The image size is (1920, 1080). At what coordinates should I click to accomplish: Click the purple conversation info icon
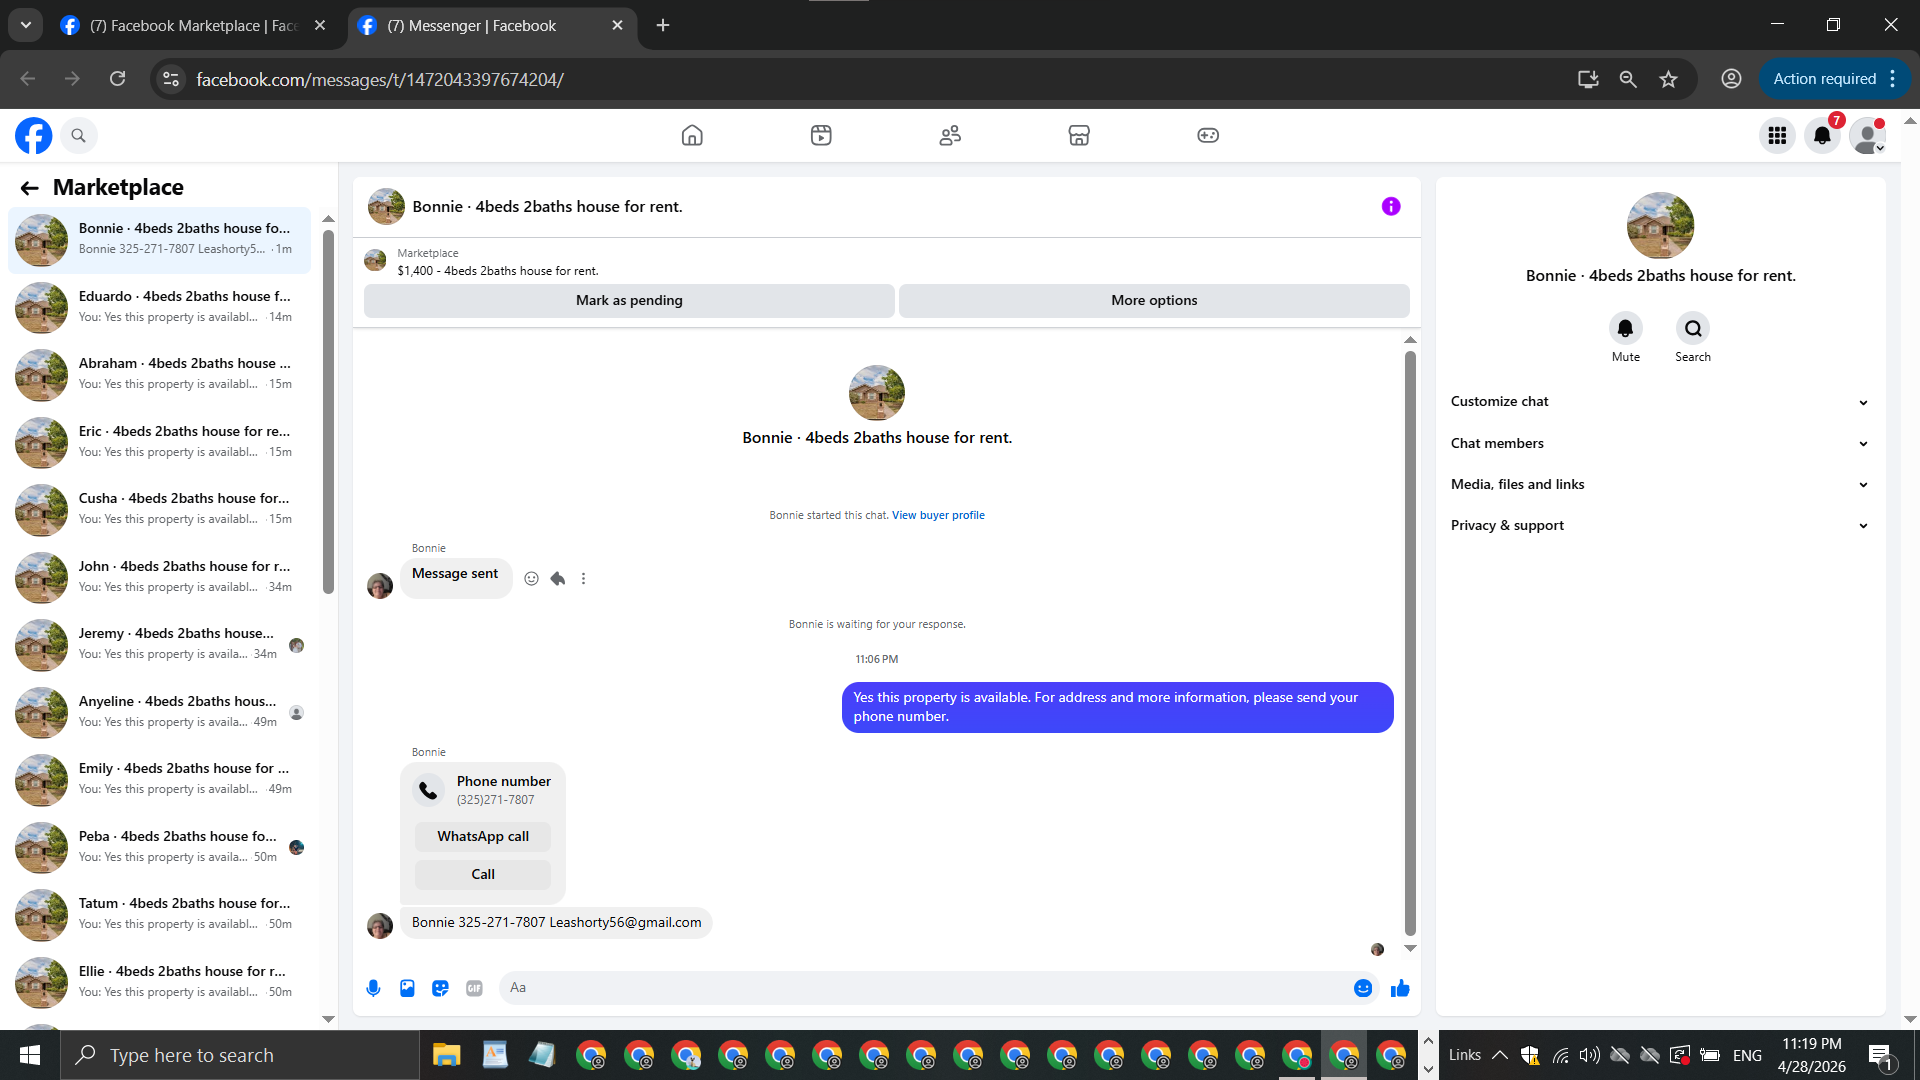[x=1391, y=206]
